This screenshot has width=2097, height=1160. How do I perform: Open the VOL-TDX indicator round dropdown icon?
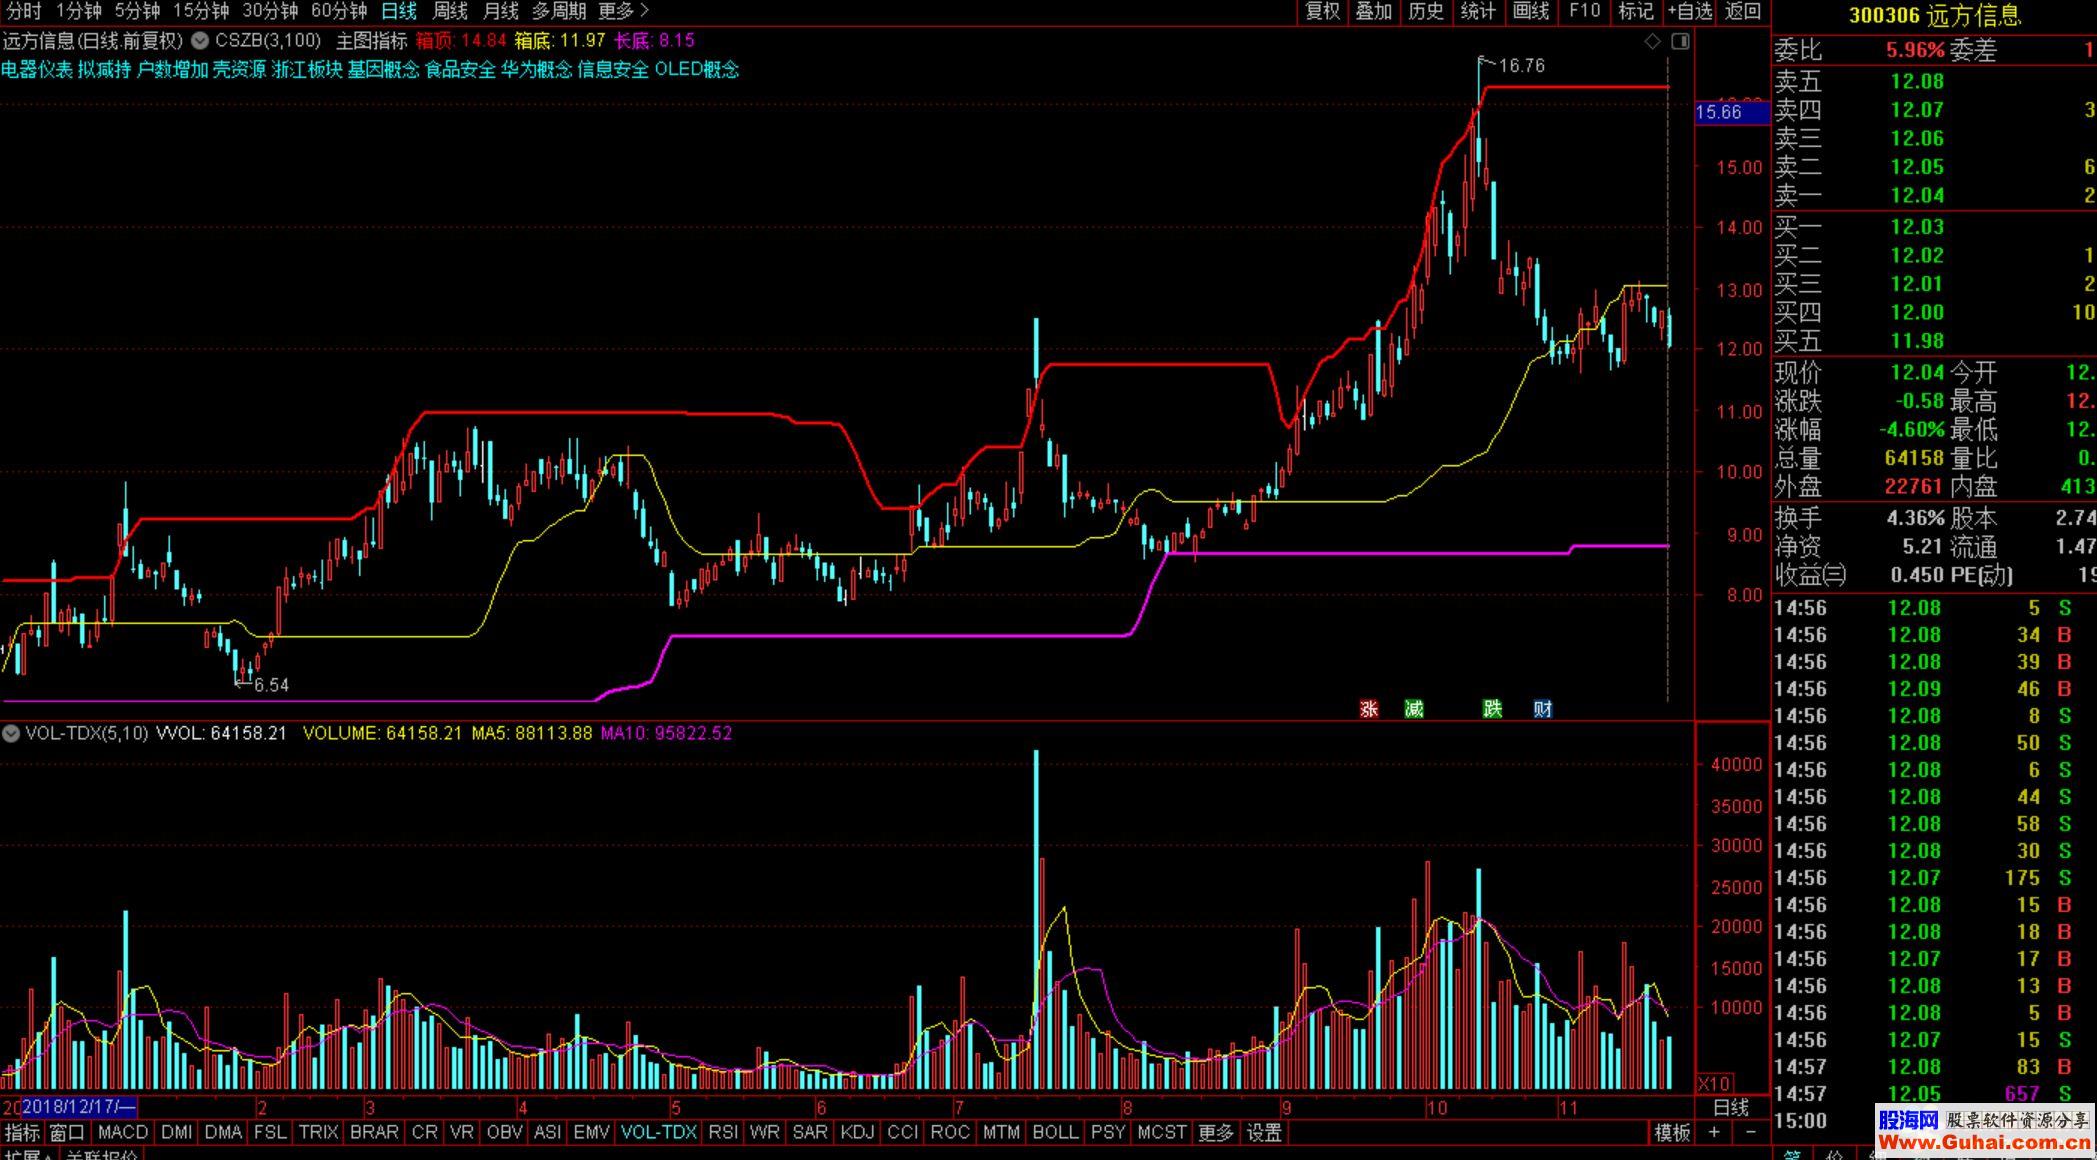(11, 733)
